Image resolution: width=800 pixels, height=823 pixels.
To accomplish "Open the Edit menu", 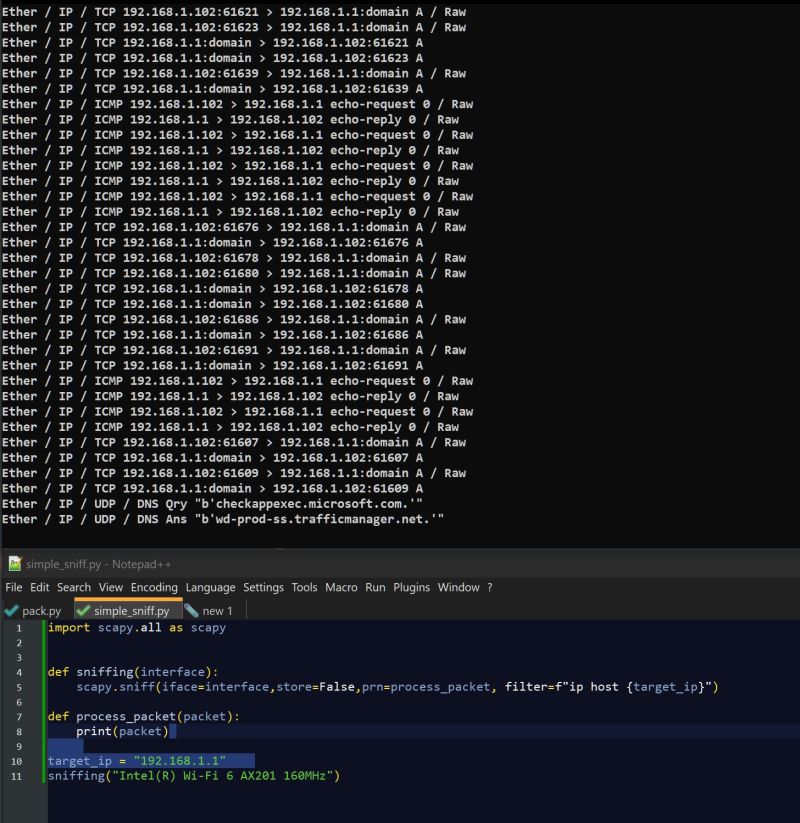I will point(39,587).
